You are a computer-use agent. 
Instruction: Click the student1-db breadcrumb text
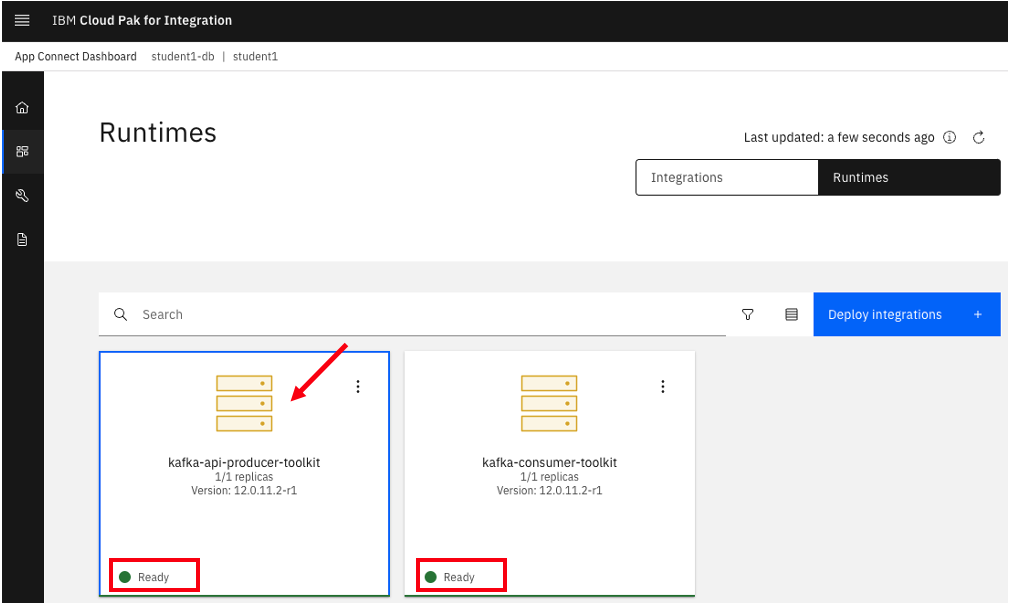[183, 57]
